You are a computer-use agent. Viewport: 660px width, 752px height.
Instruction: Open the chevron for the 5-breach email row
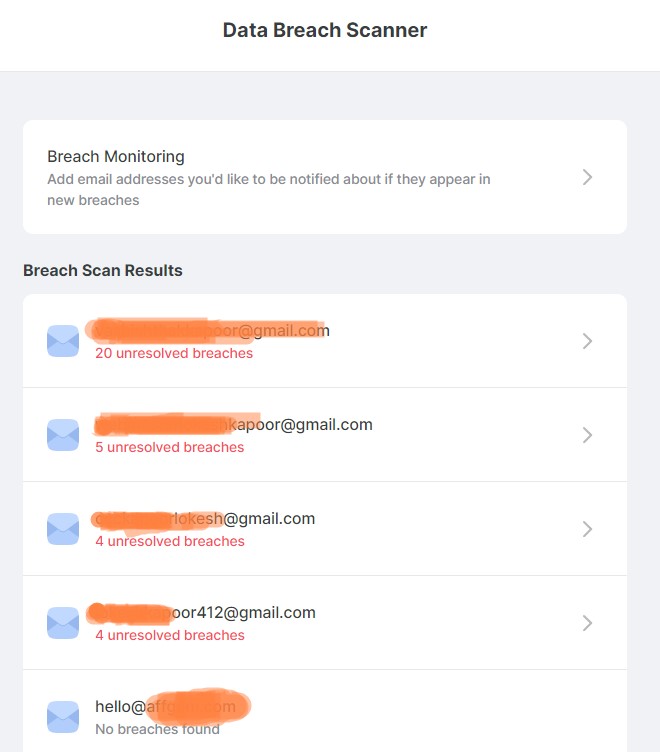[587, 435]
